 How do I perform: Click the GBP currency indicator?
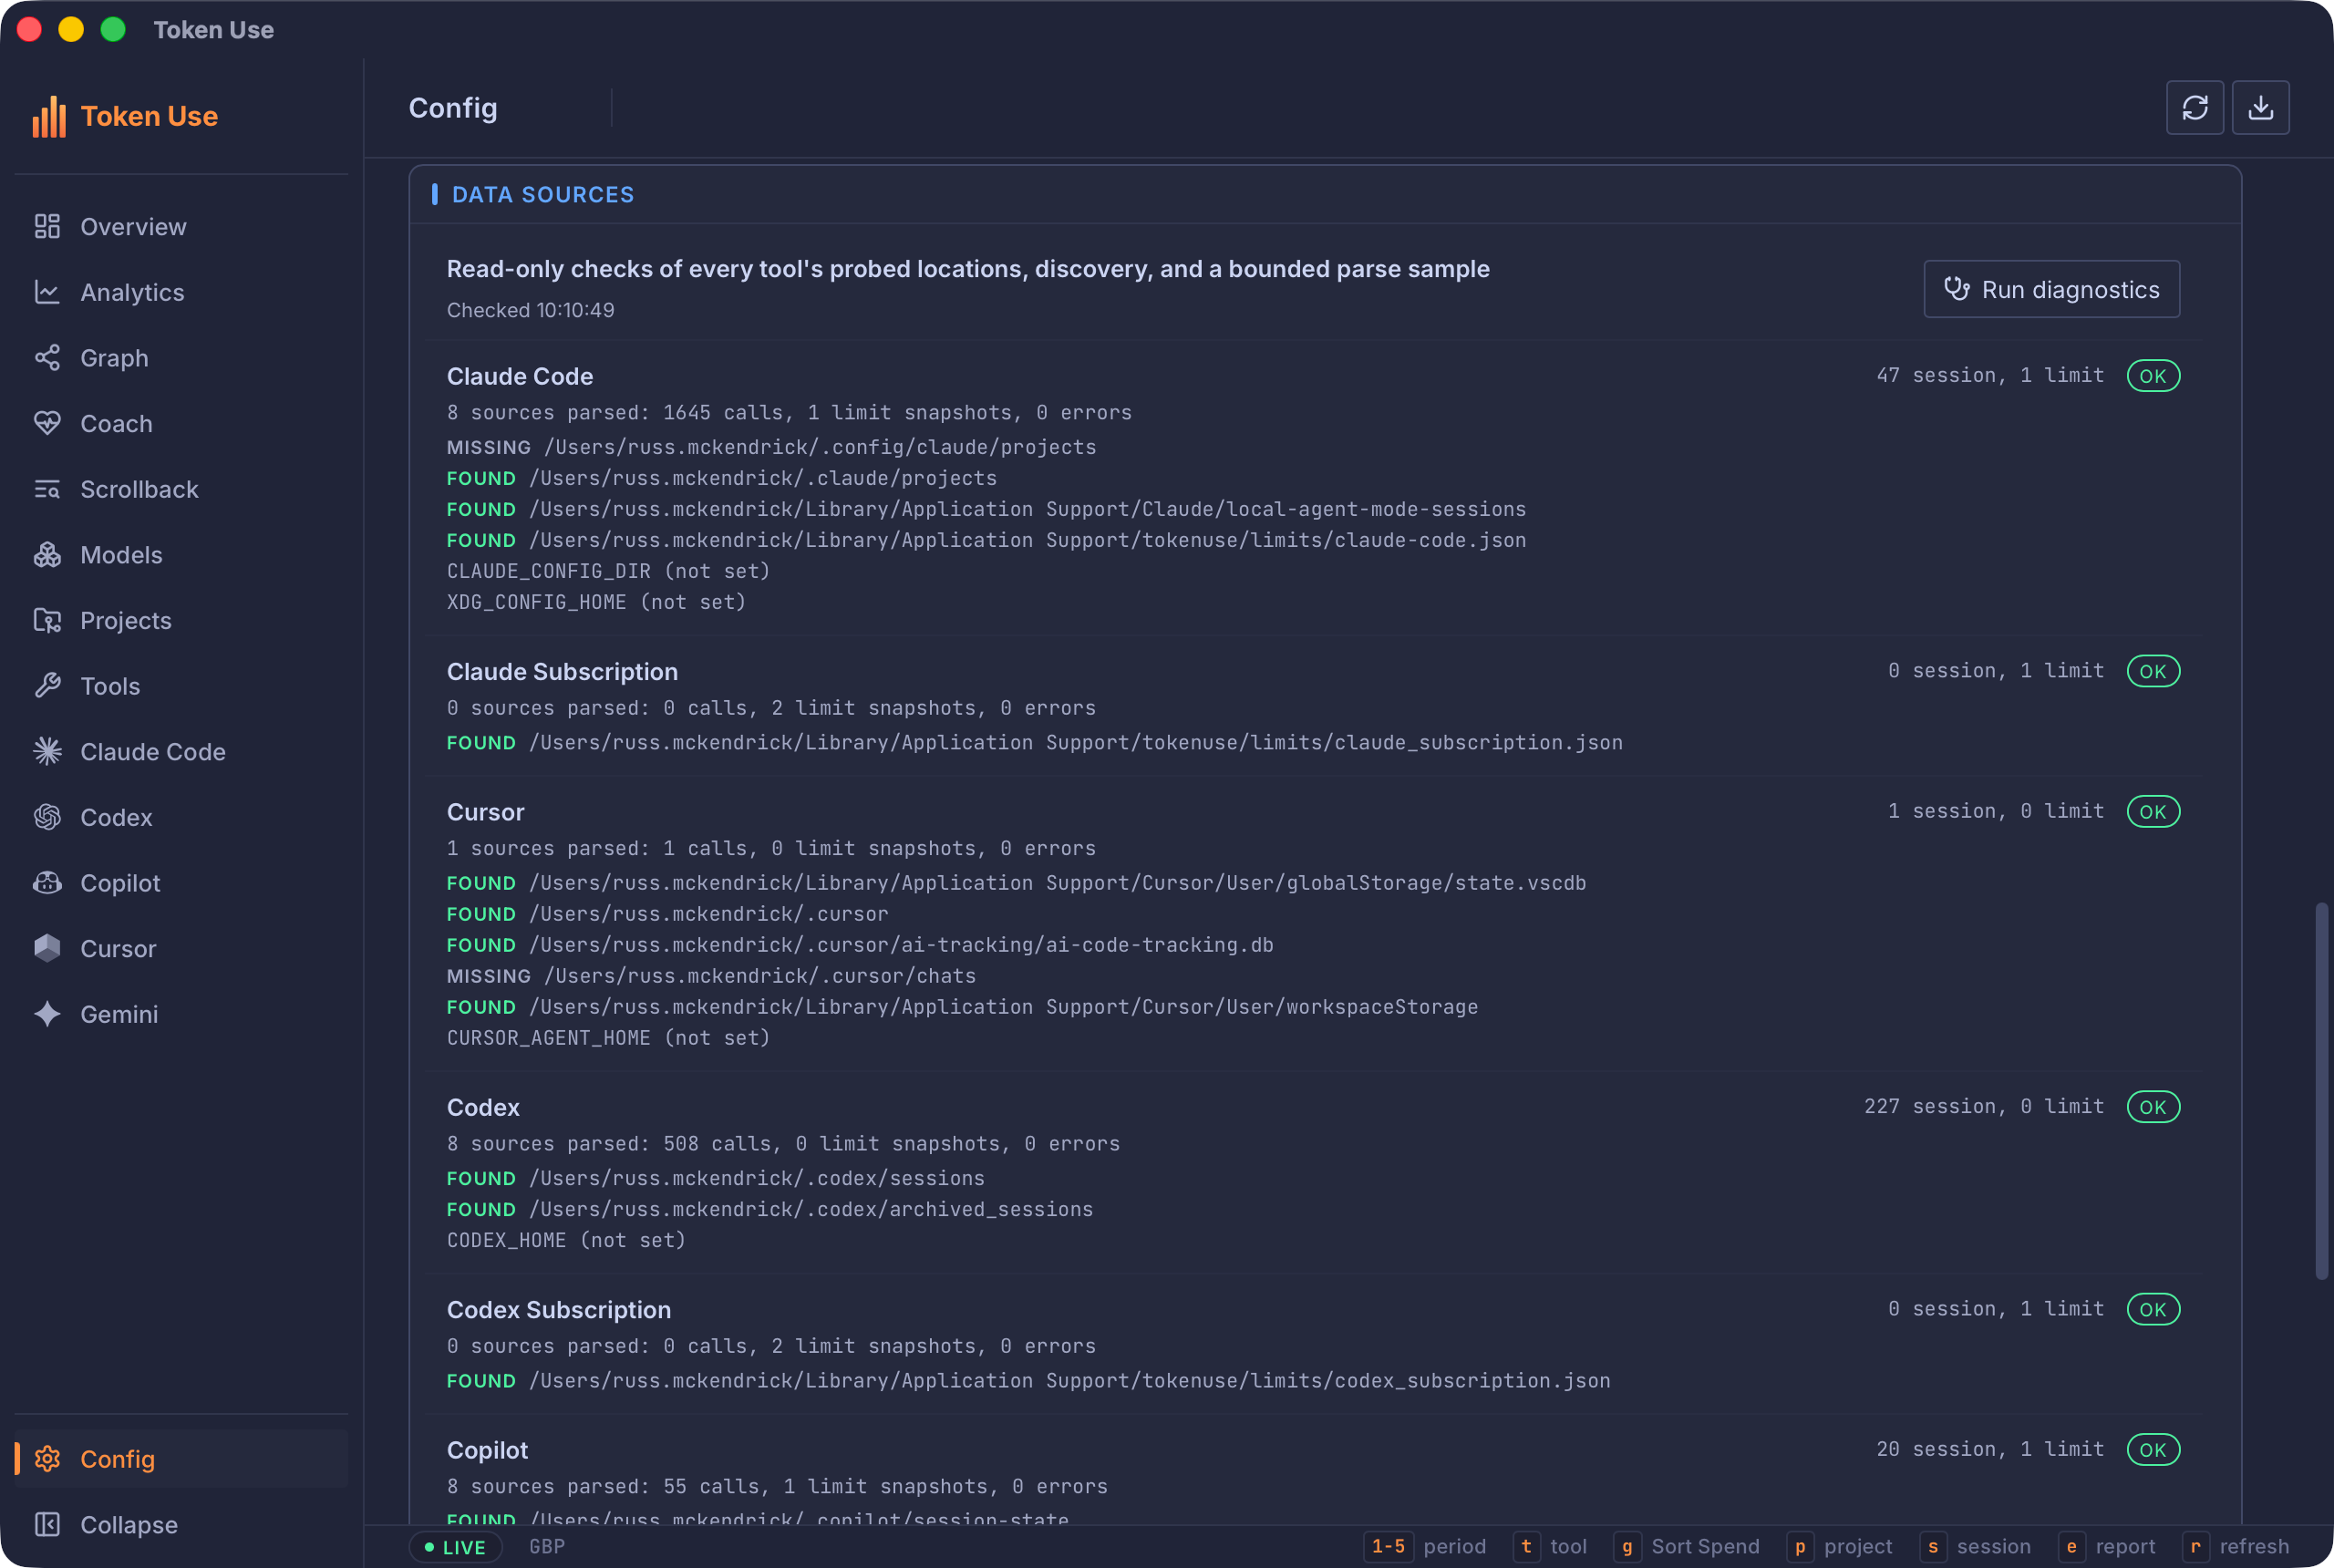pos(547,1546)
